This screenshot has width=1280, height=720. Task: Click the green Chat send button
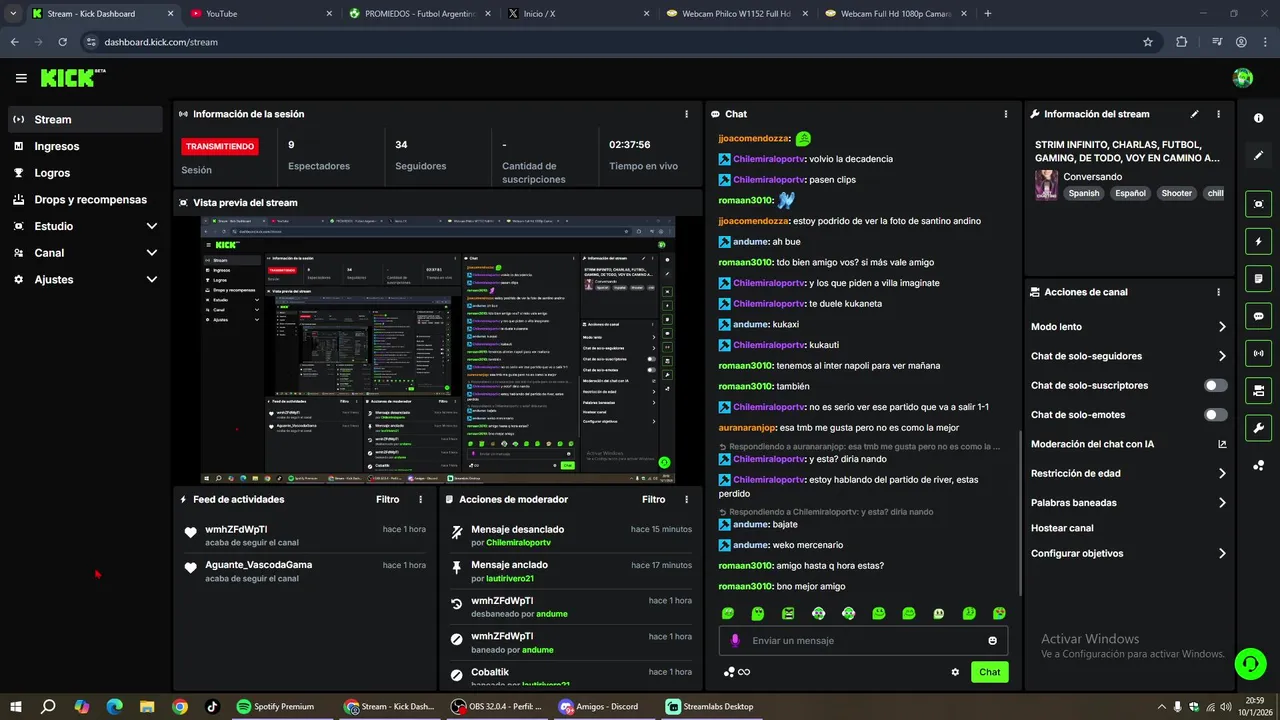pyautogui.click(x=989, y=672)
